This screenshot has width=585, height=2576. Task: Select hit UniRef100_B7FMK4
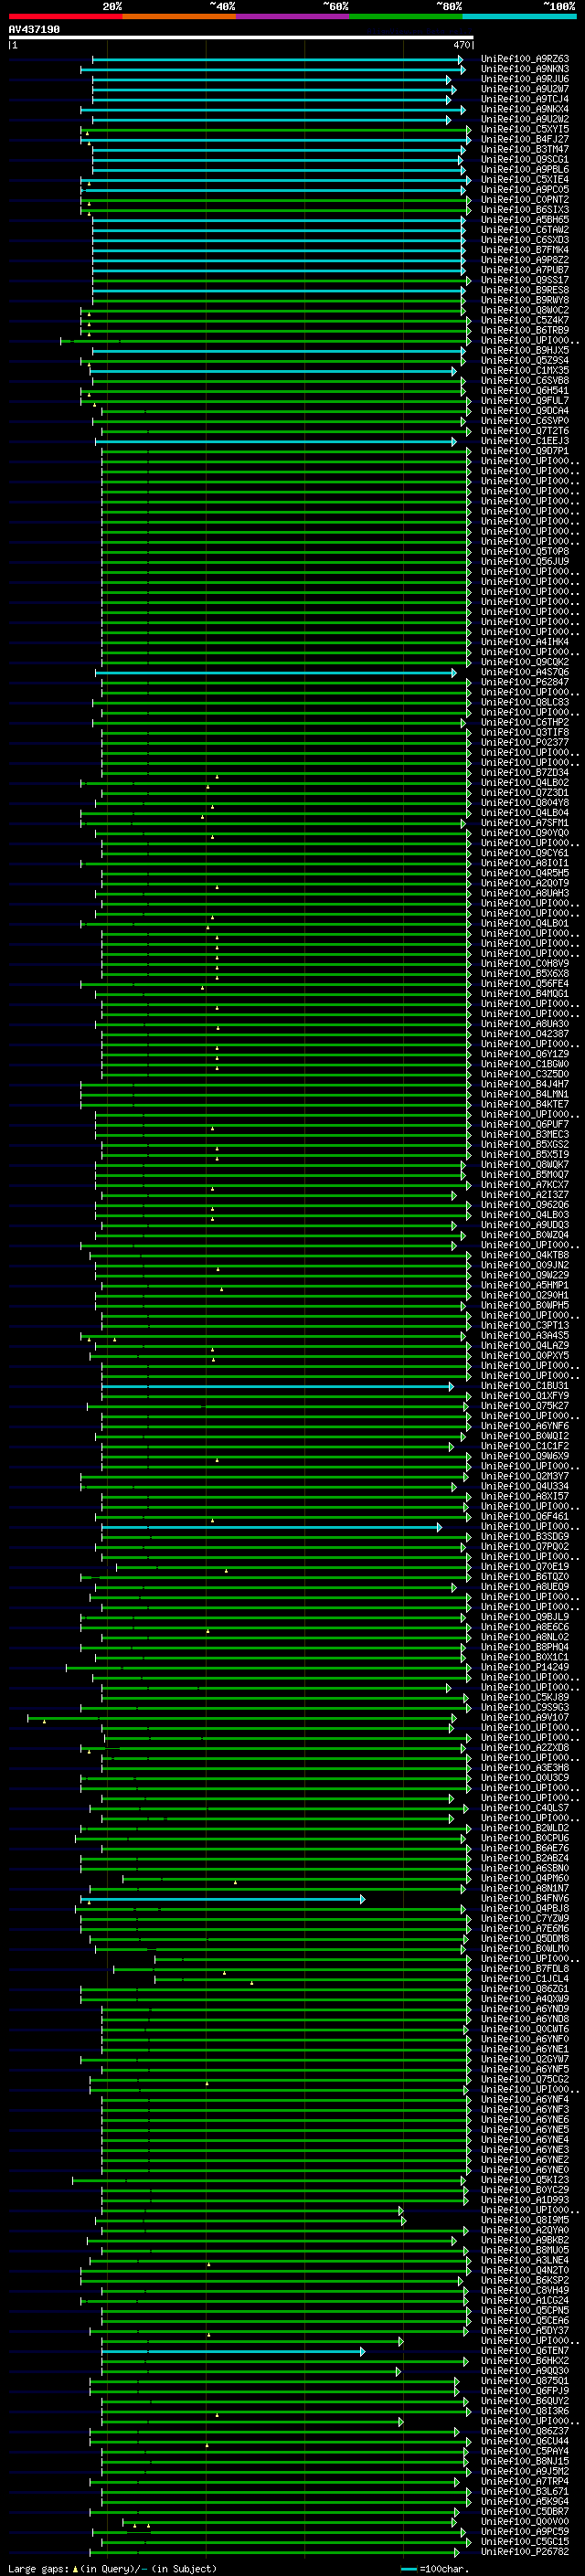coord(525,250)
